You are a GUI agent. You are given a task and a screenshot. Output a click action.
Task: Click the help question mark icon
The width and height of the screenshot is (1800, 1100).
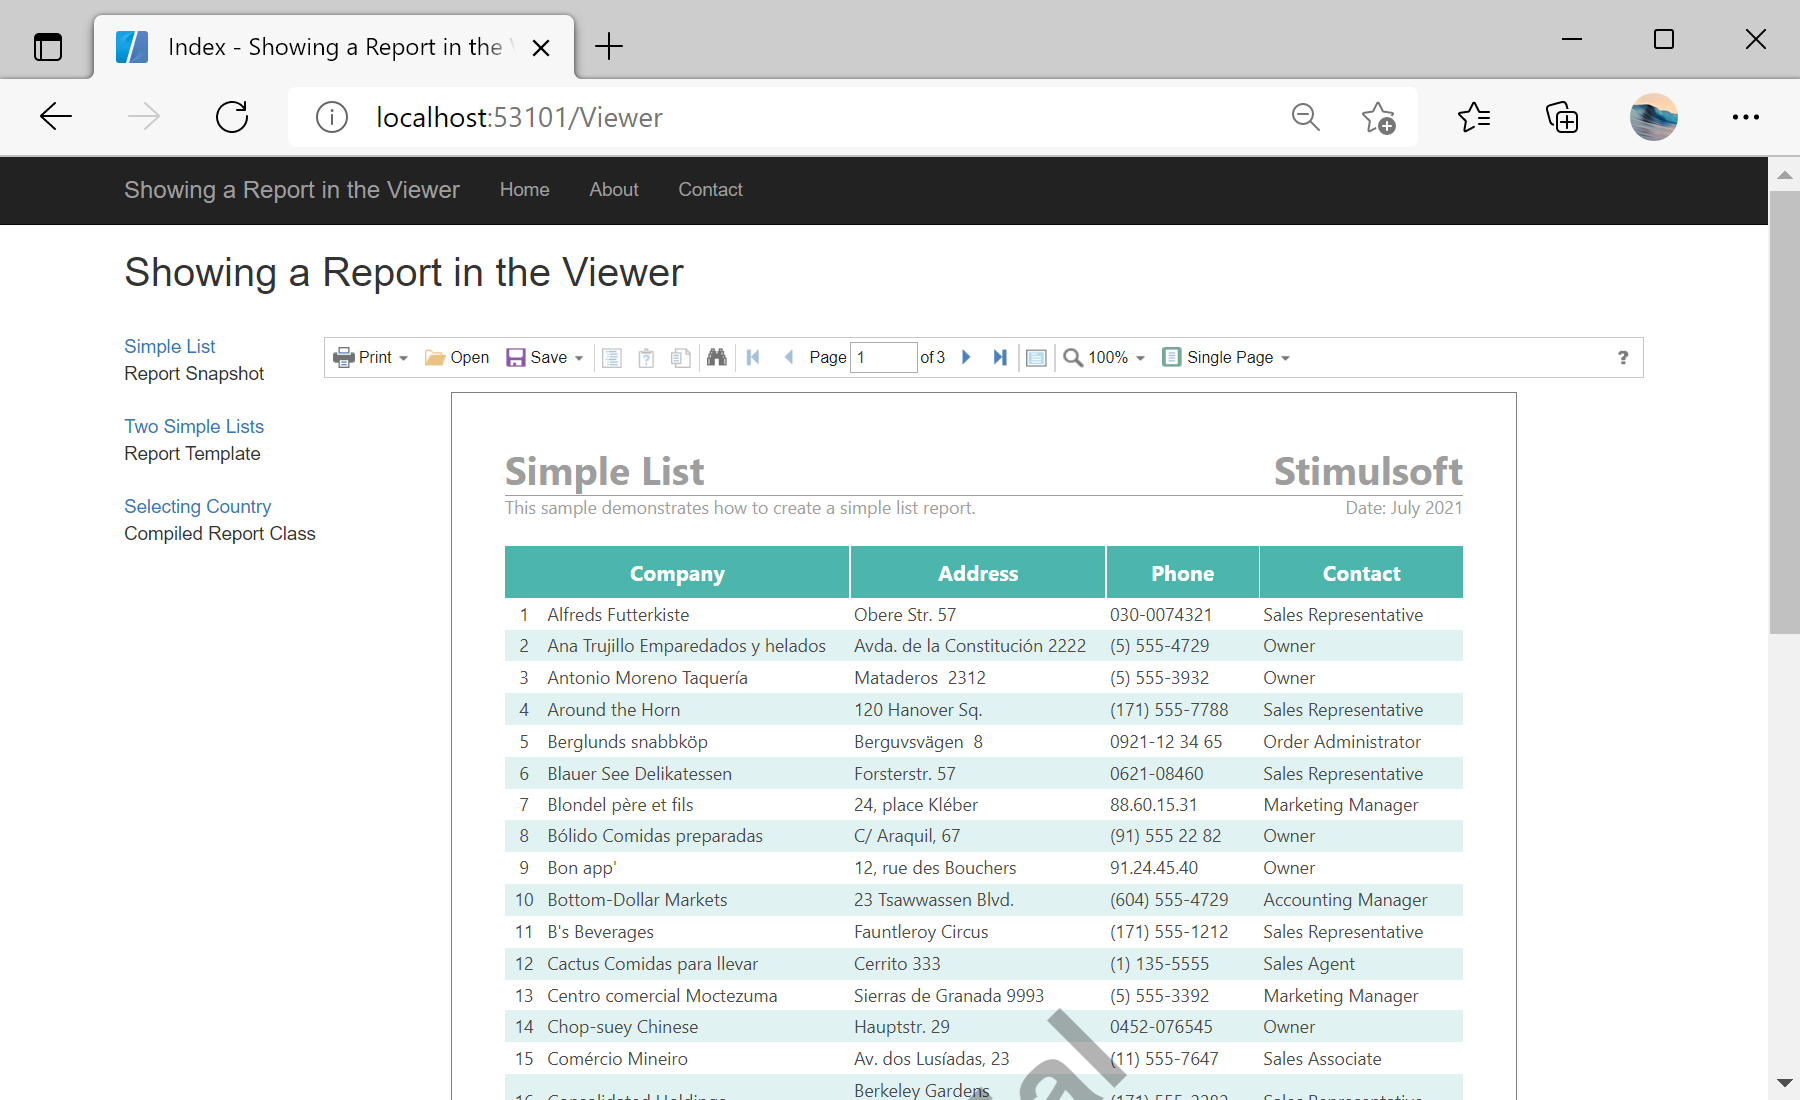[1623, 357]
